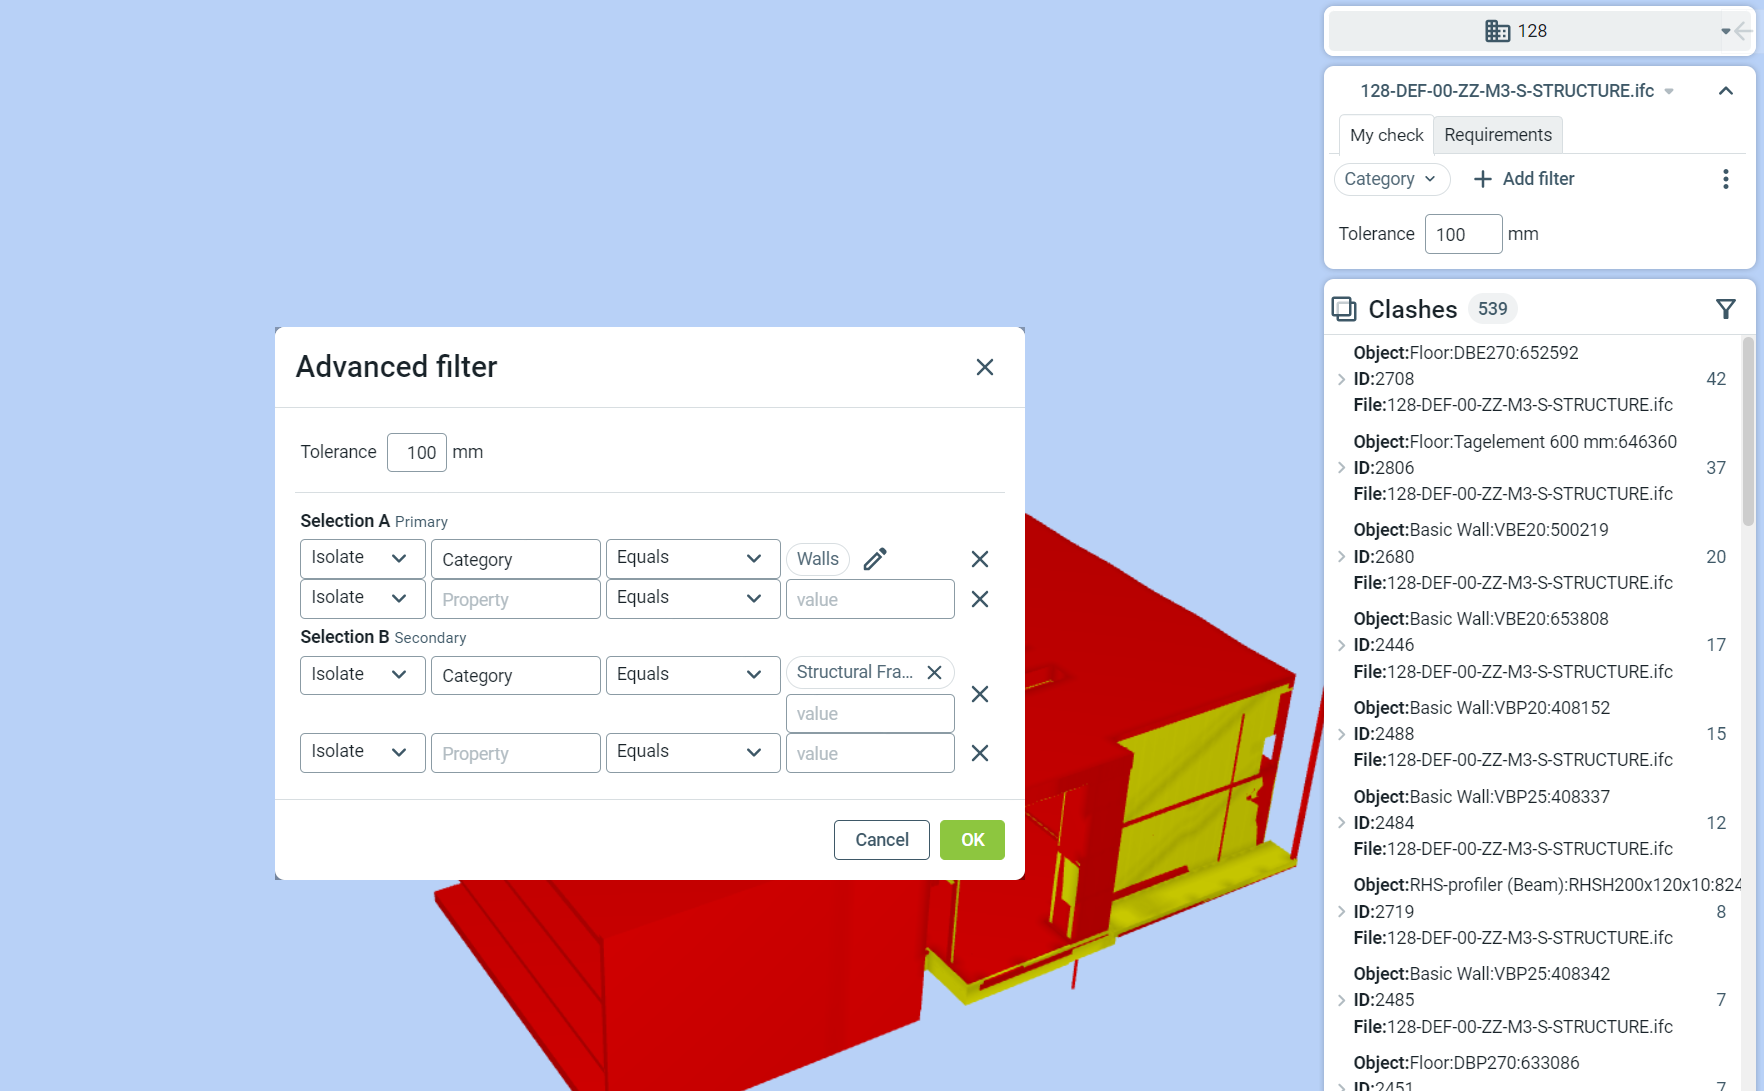This screenshot has width=1764, height=1091.
Task: Click the Clashes panel stacked-squares icon
Action: 1344,310
